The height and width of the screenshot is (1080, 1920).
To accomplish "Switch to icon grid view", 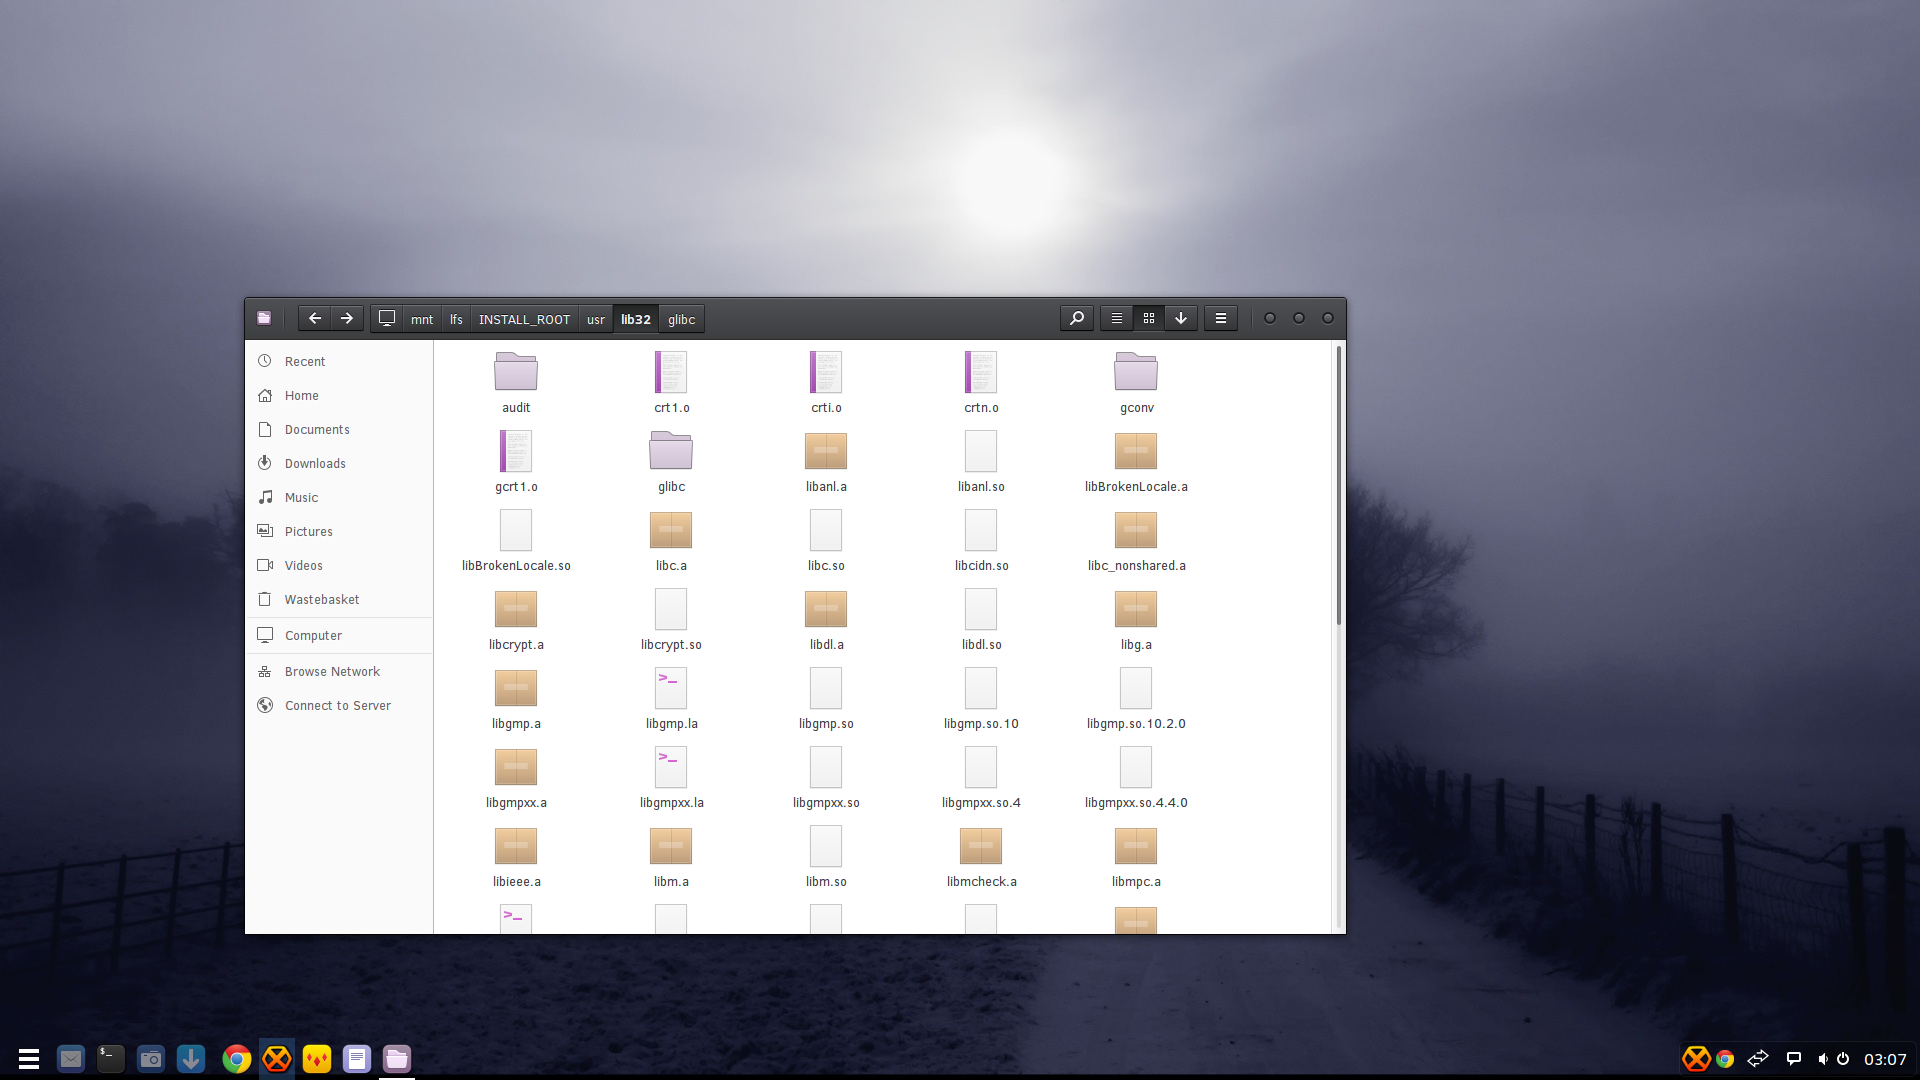I will tap(1149, 319).
